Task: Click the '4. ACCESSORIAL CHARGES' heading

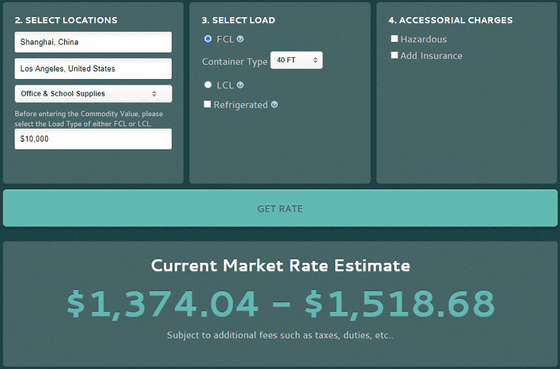Action: tap(450, 20)
